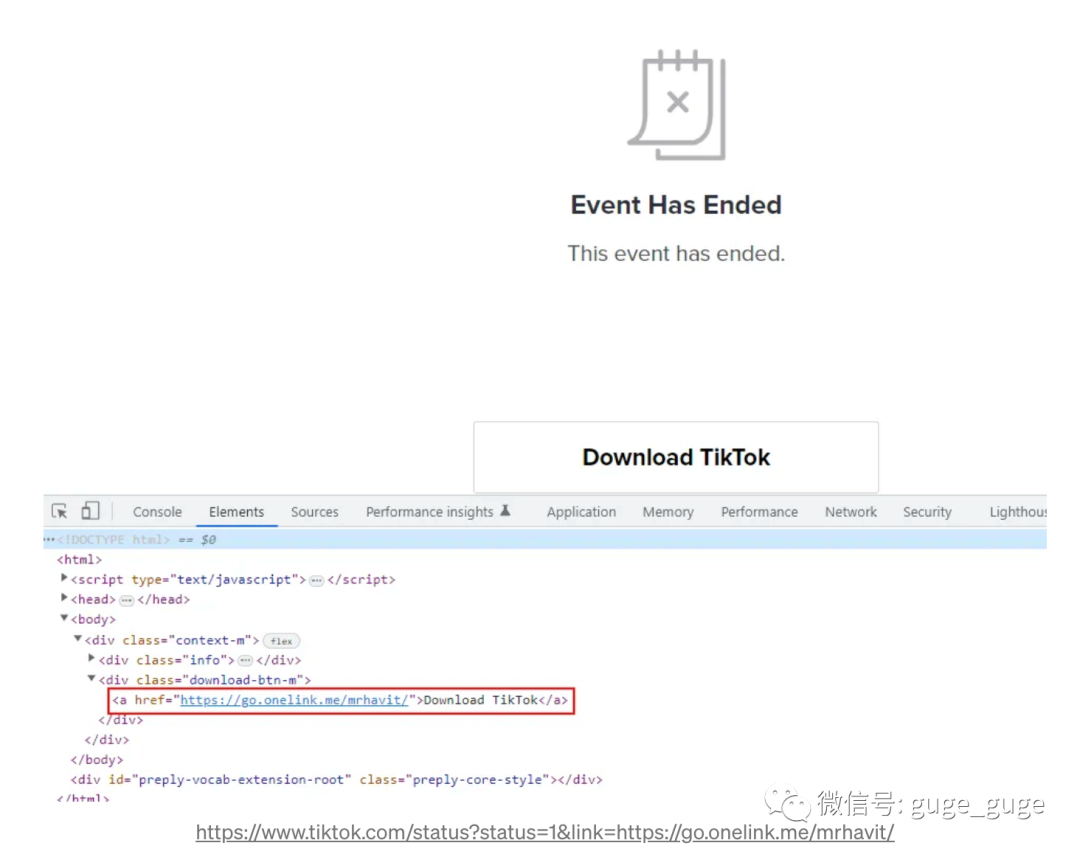This screenshot has width=1080, height=854.
Task: Collapse the body element node
Action: (64, 618)
